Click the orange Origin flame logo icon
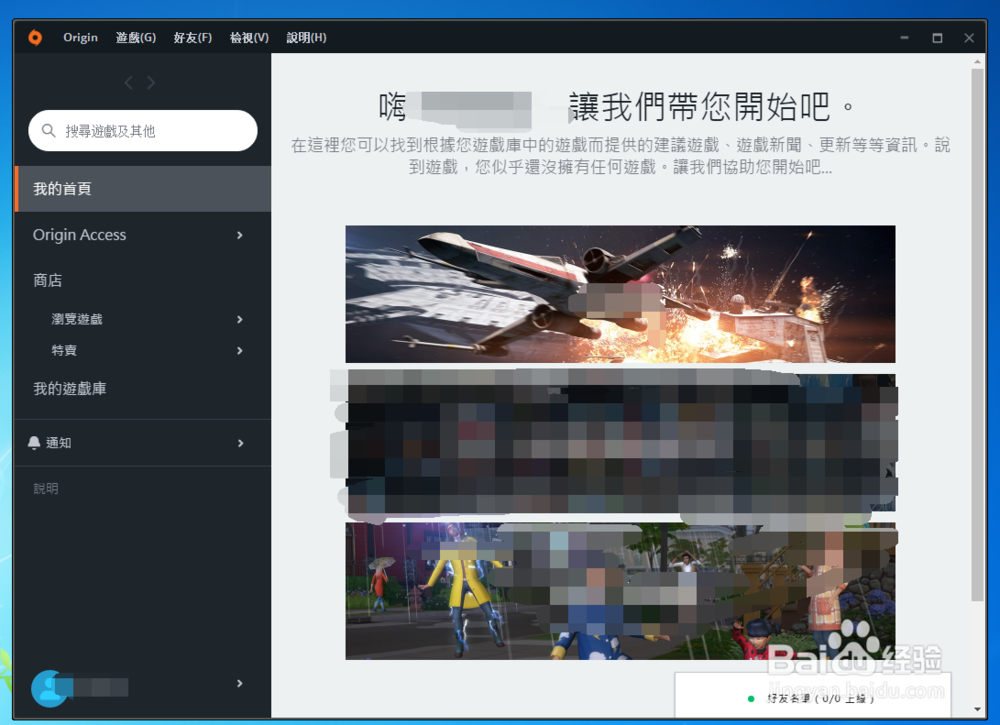Image resolution: width=1000 pixels, height=725 pixels. [37, 37]
